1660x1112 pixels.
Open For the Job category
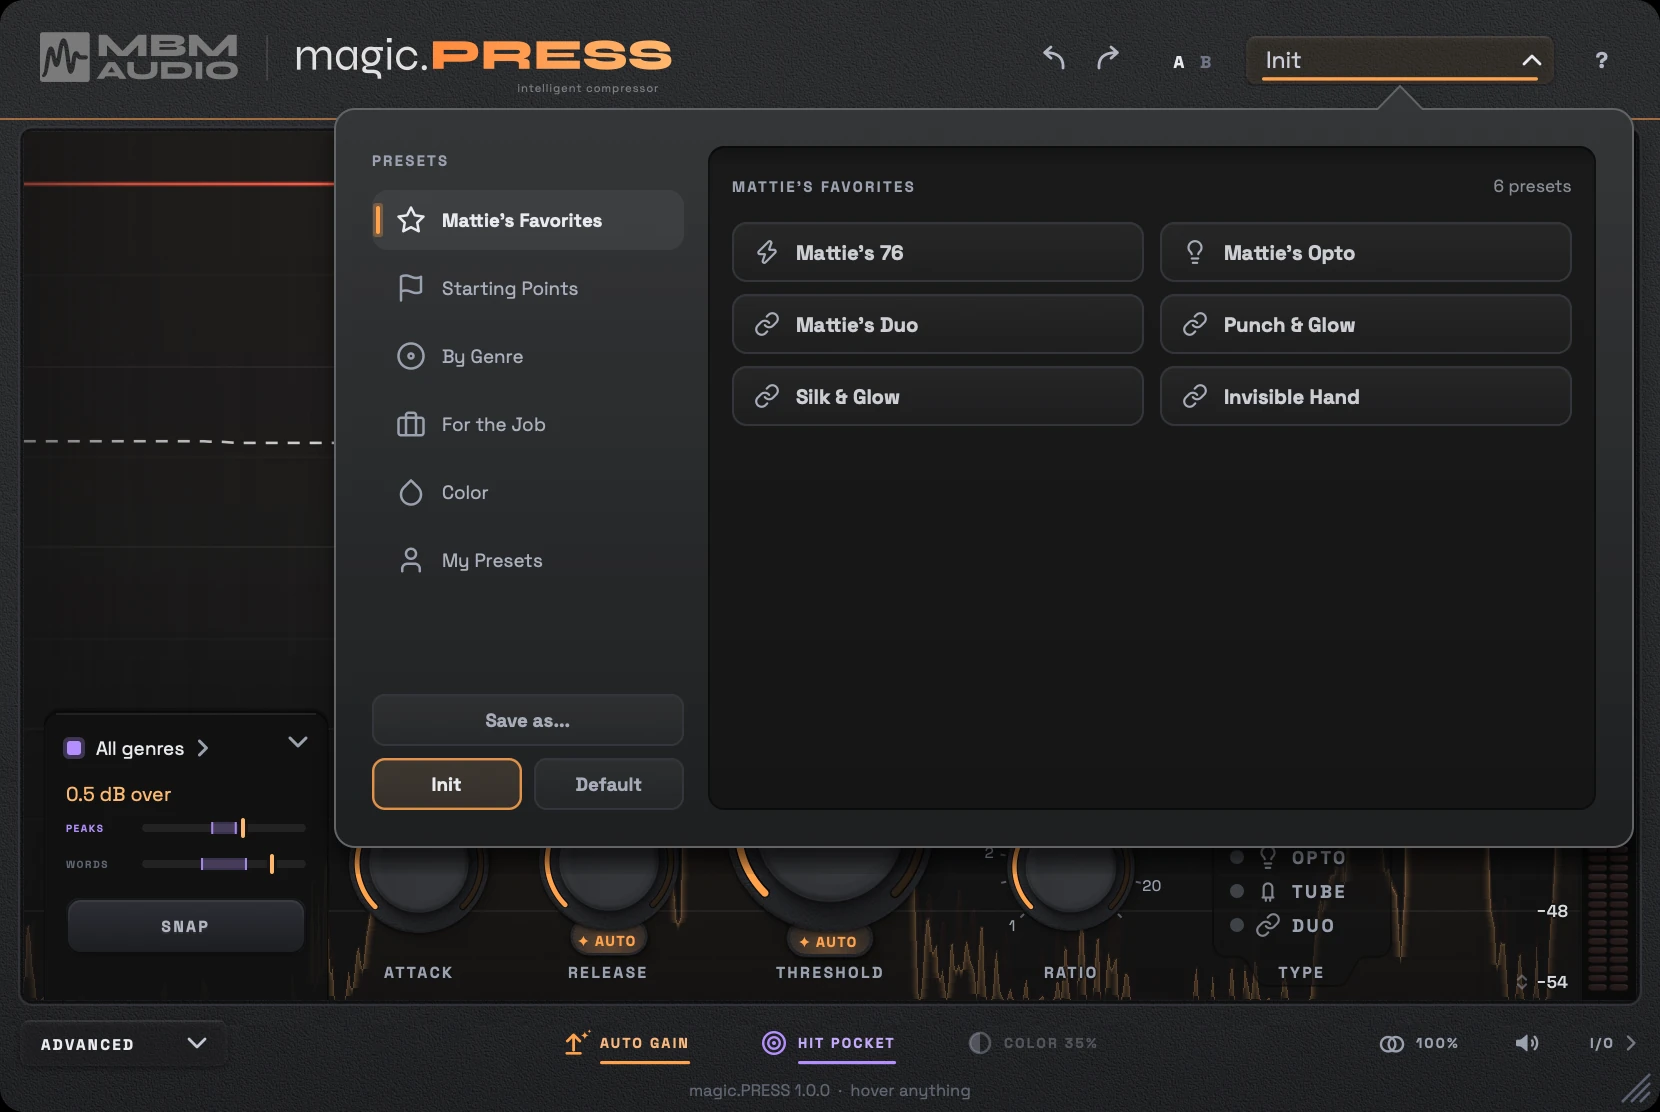pos(528,424)
